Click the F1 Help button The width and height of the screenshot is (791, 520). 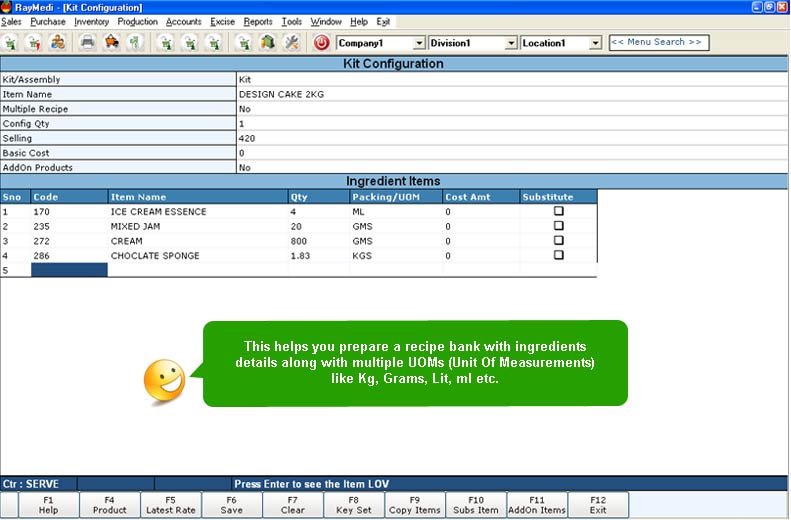pyautogui.click(x=48, y=505)
